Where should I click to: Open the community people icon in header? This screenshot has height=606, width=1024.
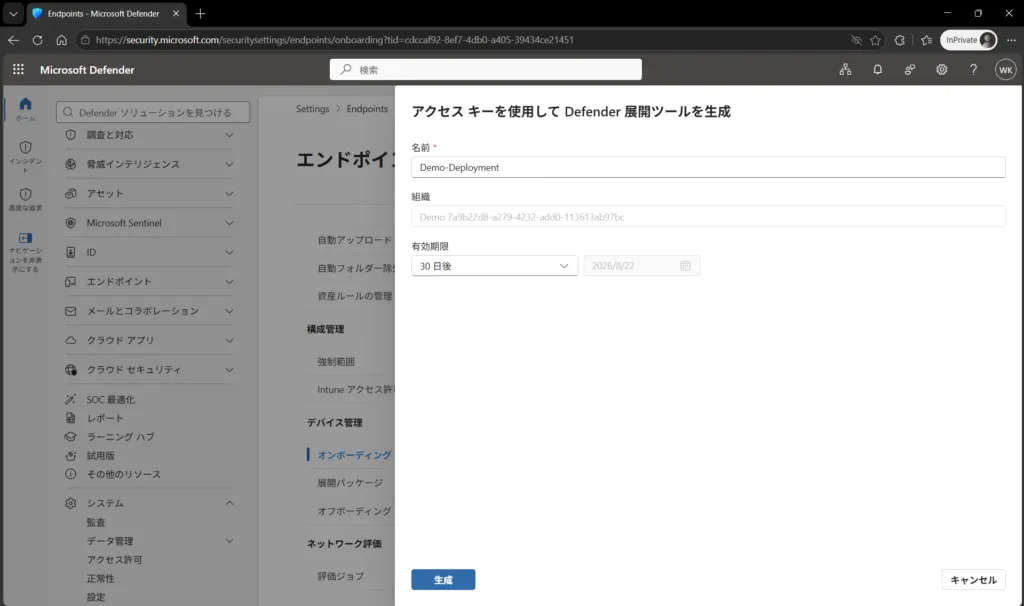click(910, 69)
